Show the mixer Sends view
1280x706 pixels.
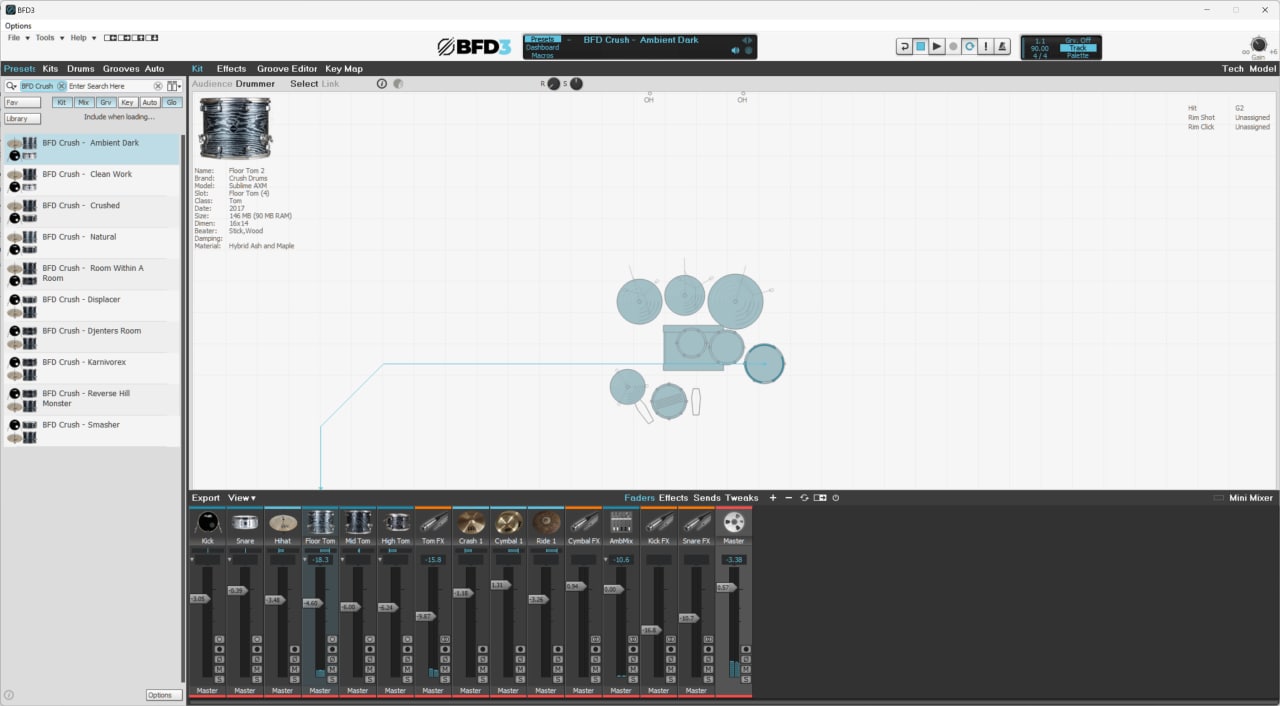pyautogui.click(x=707, y=498)
